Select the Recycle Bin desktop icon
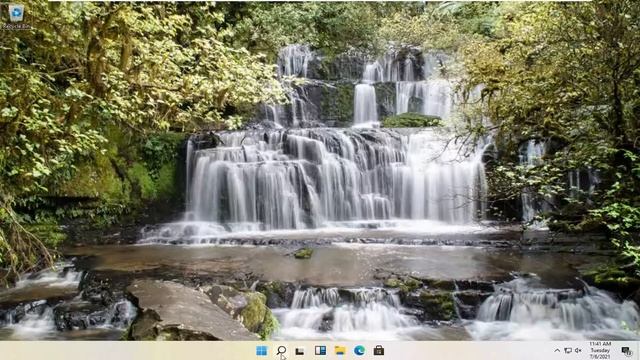The width and height of the screenshot is (640, 360). coord(16,17)
